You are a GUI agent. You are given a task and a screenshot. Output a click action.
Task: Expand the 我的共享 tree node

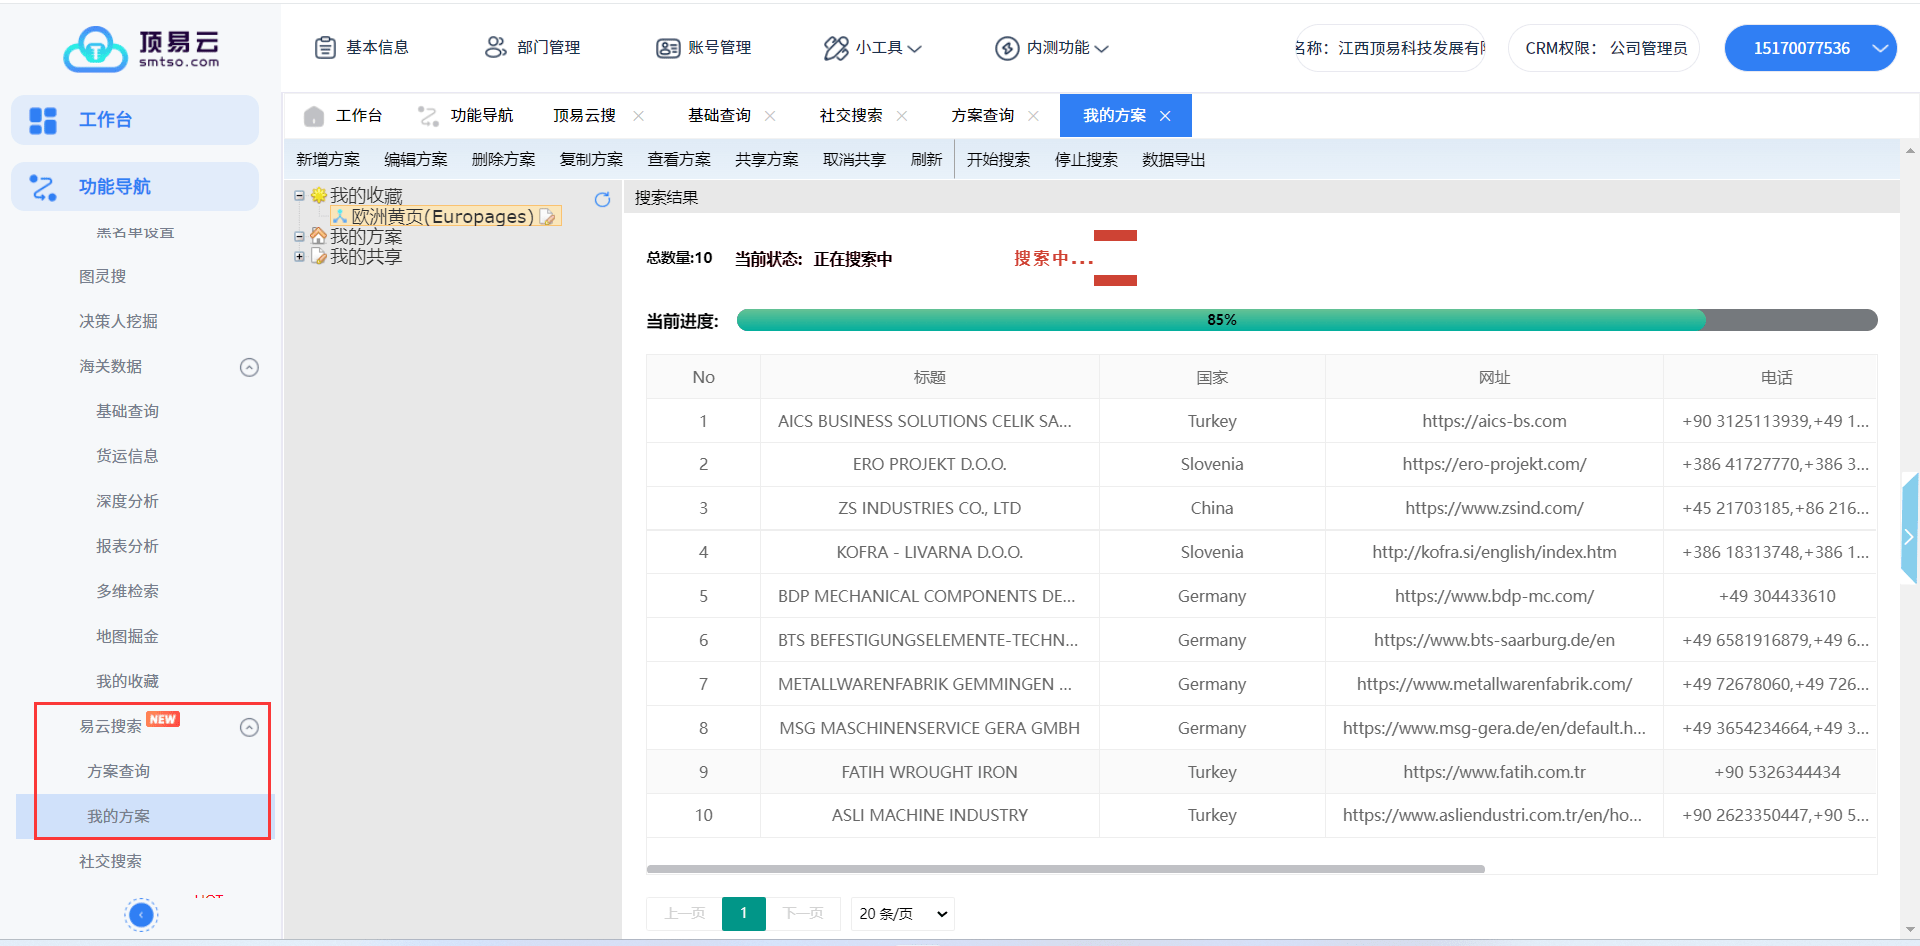pyautogui.click(x=299, y=257)
